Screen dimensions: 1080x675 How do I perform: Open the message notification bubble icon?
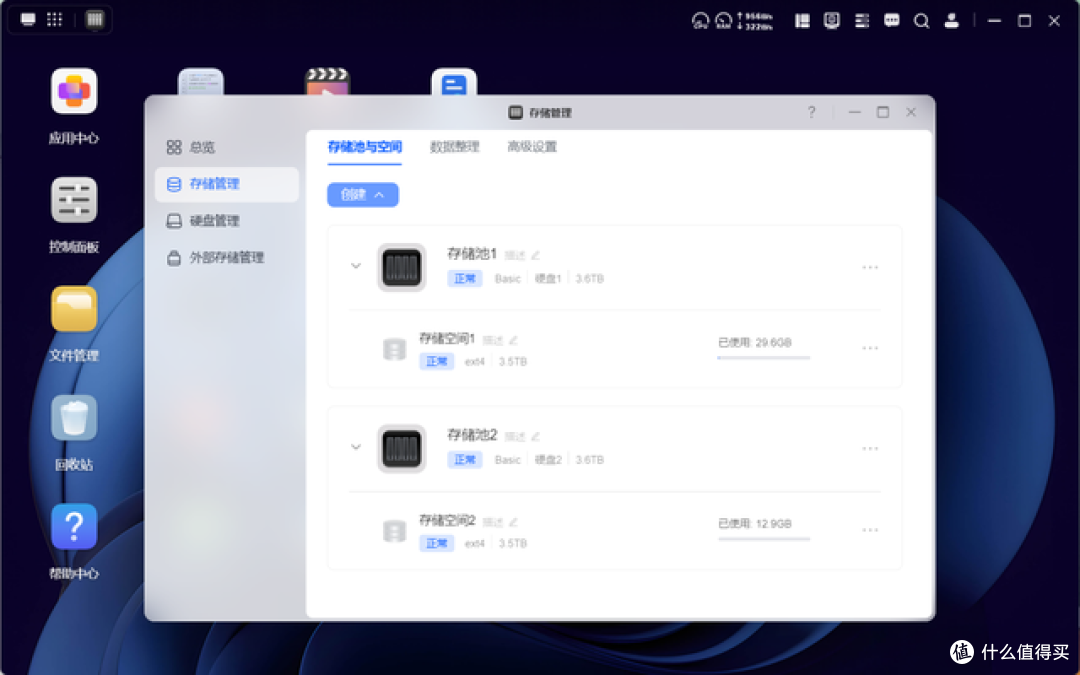(x=891, y=21)
